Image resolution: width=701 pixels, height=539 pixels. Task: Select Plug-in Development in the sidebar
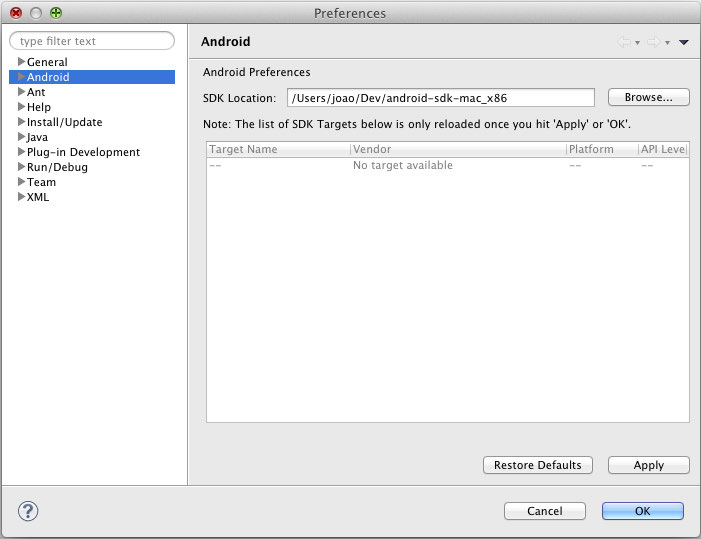pyautogui.click(x=83, y=152)
